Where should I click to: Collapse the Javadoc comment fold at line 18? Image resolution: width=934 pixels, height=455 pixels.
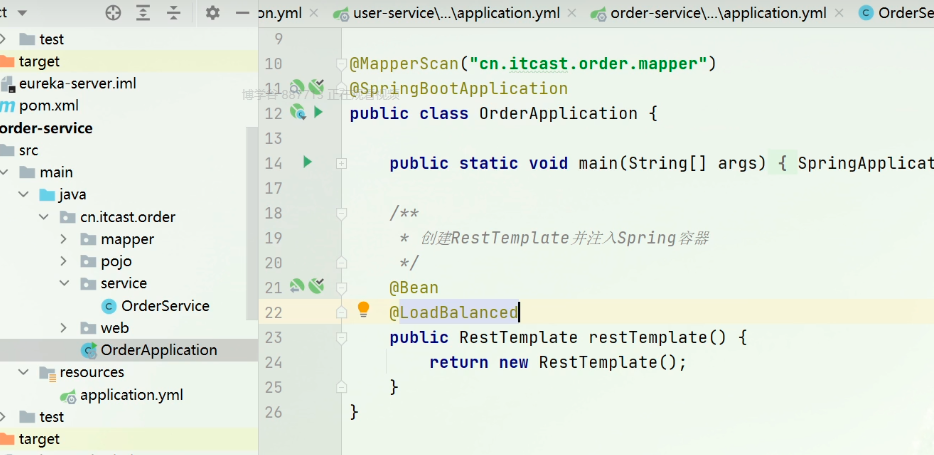tap(341, 213)
